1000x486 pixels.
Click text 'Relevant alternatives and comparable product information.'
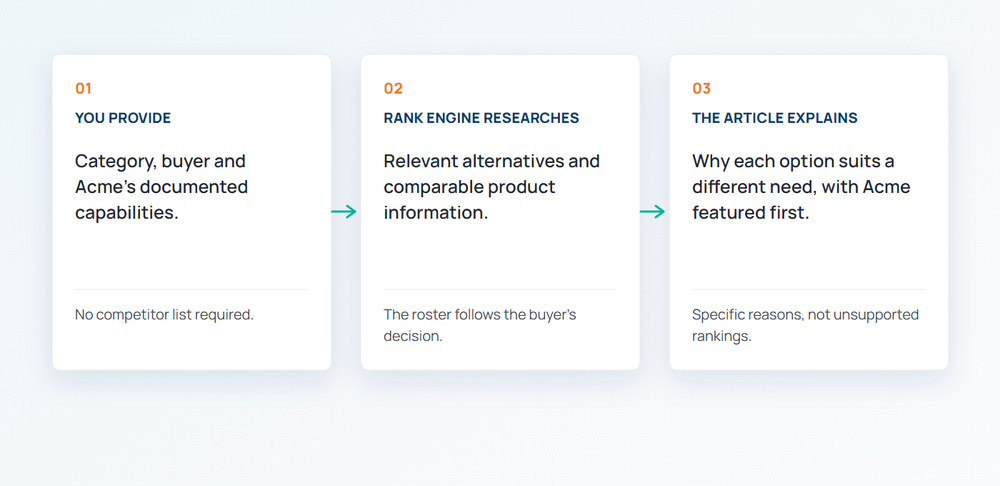(492, 187)
